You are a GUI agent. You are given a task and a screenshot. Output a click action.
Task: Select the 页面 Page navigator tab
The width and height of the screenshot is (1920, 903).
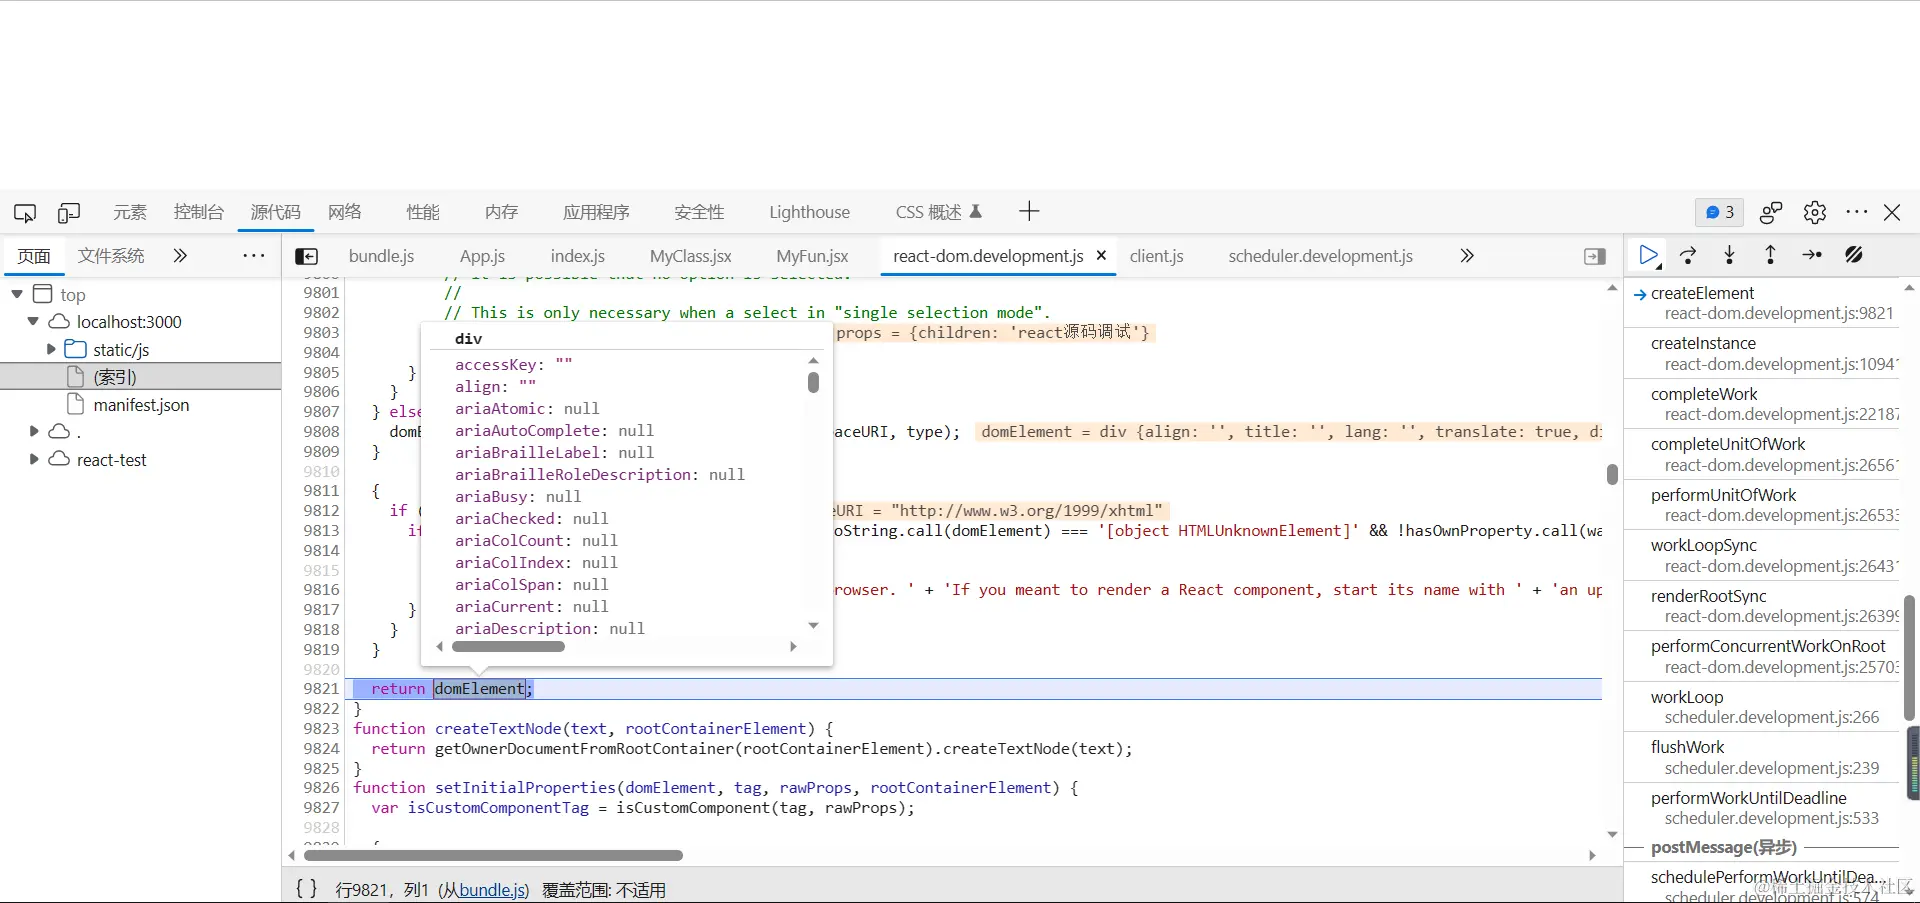click(x=34, y=256)
